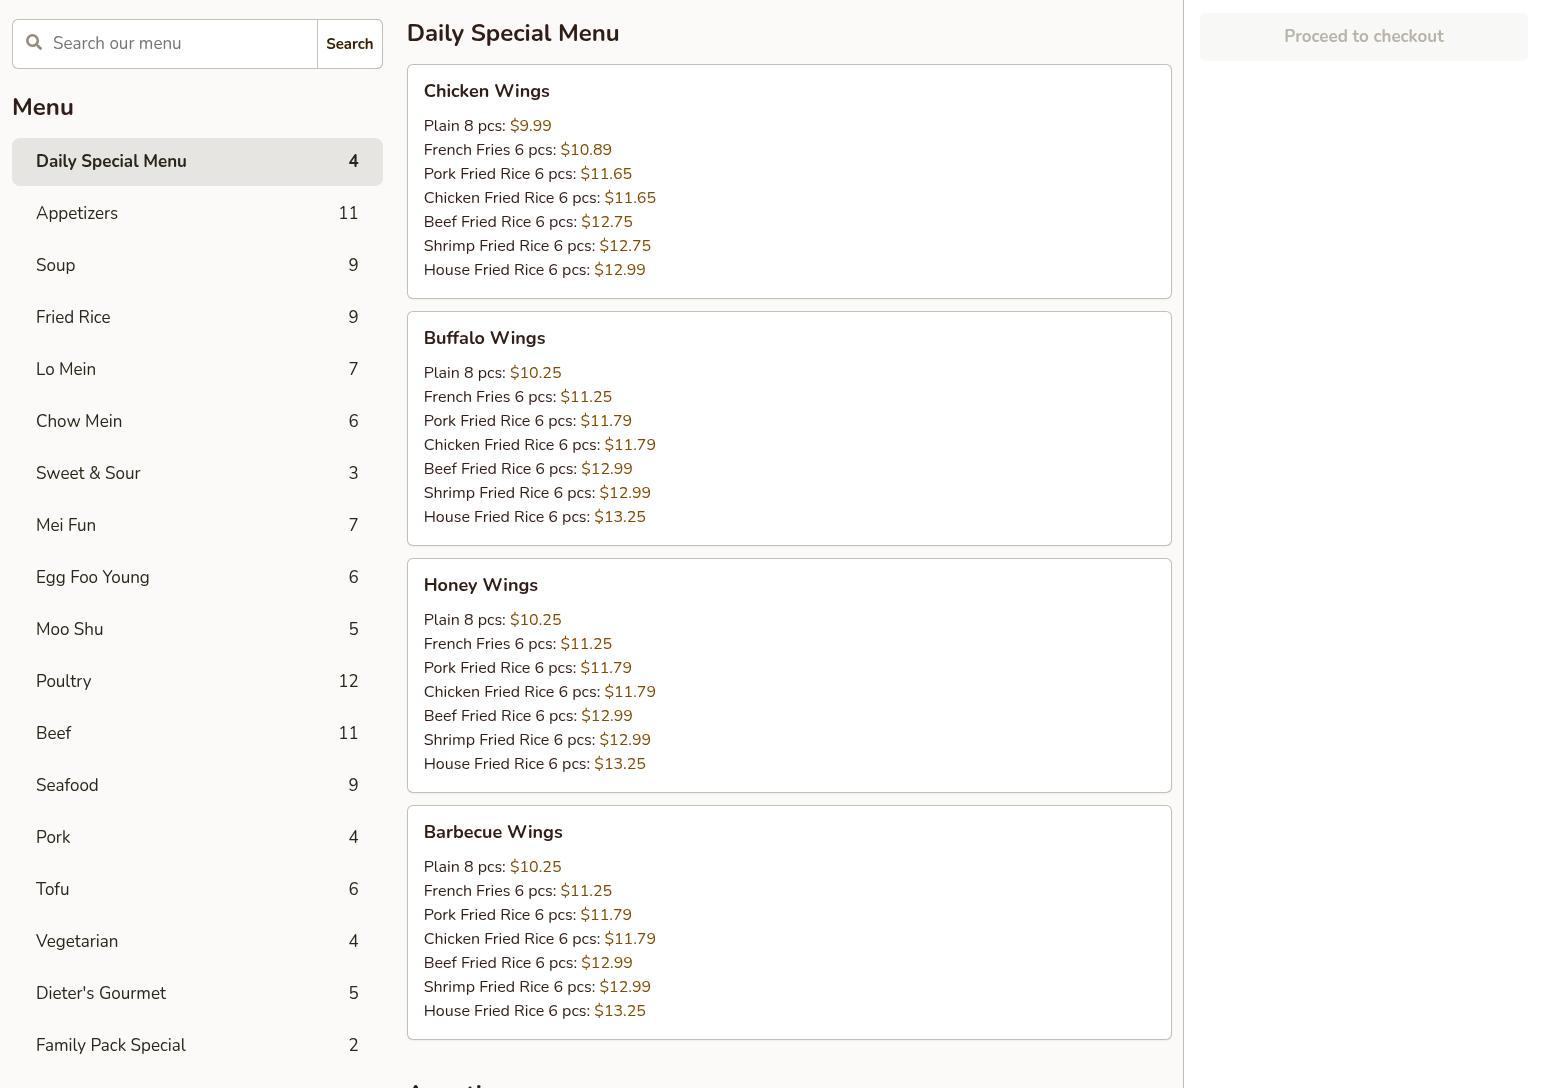Click Proceed to checkout button
This screenshot has width=1544, height=1088.
1363,37
